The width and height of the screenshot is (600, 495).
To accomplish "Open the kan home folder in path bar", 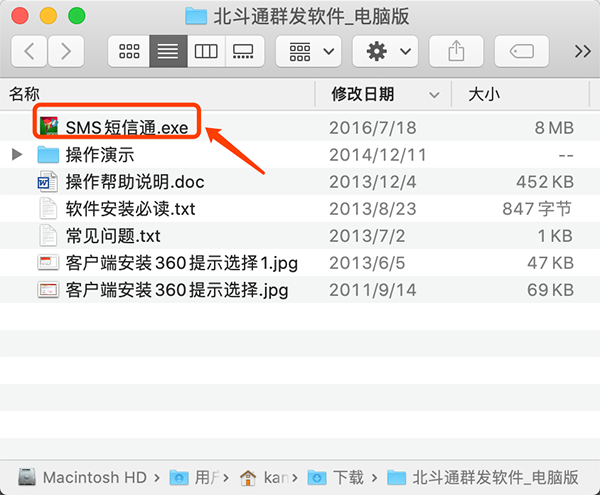I will click(x=264, y=477).
